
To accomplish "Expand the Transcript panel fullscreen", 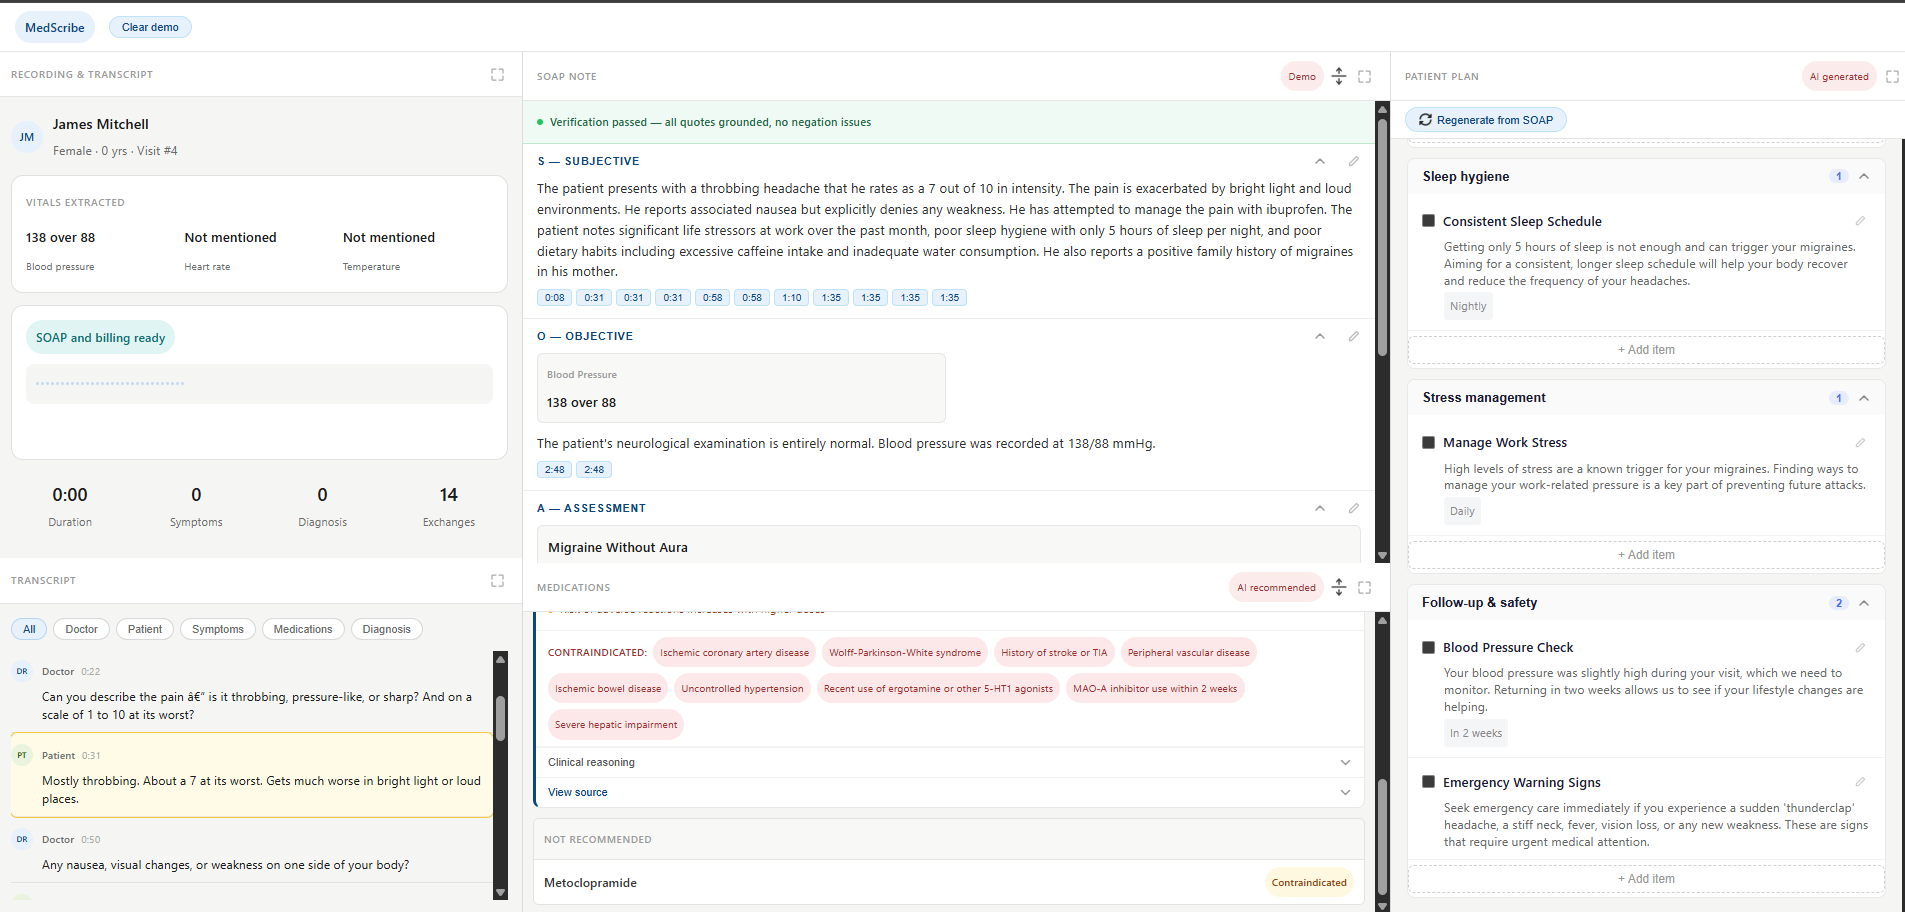I will (497, 581).
